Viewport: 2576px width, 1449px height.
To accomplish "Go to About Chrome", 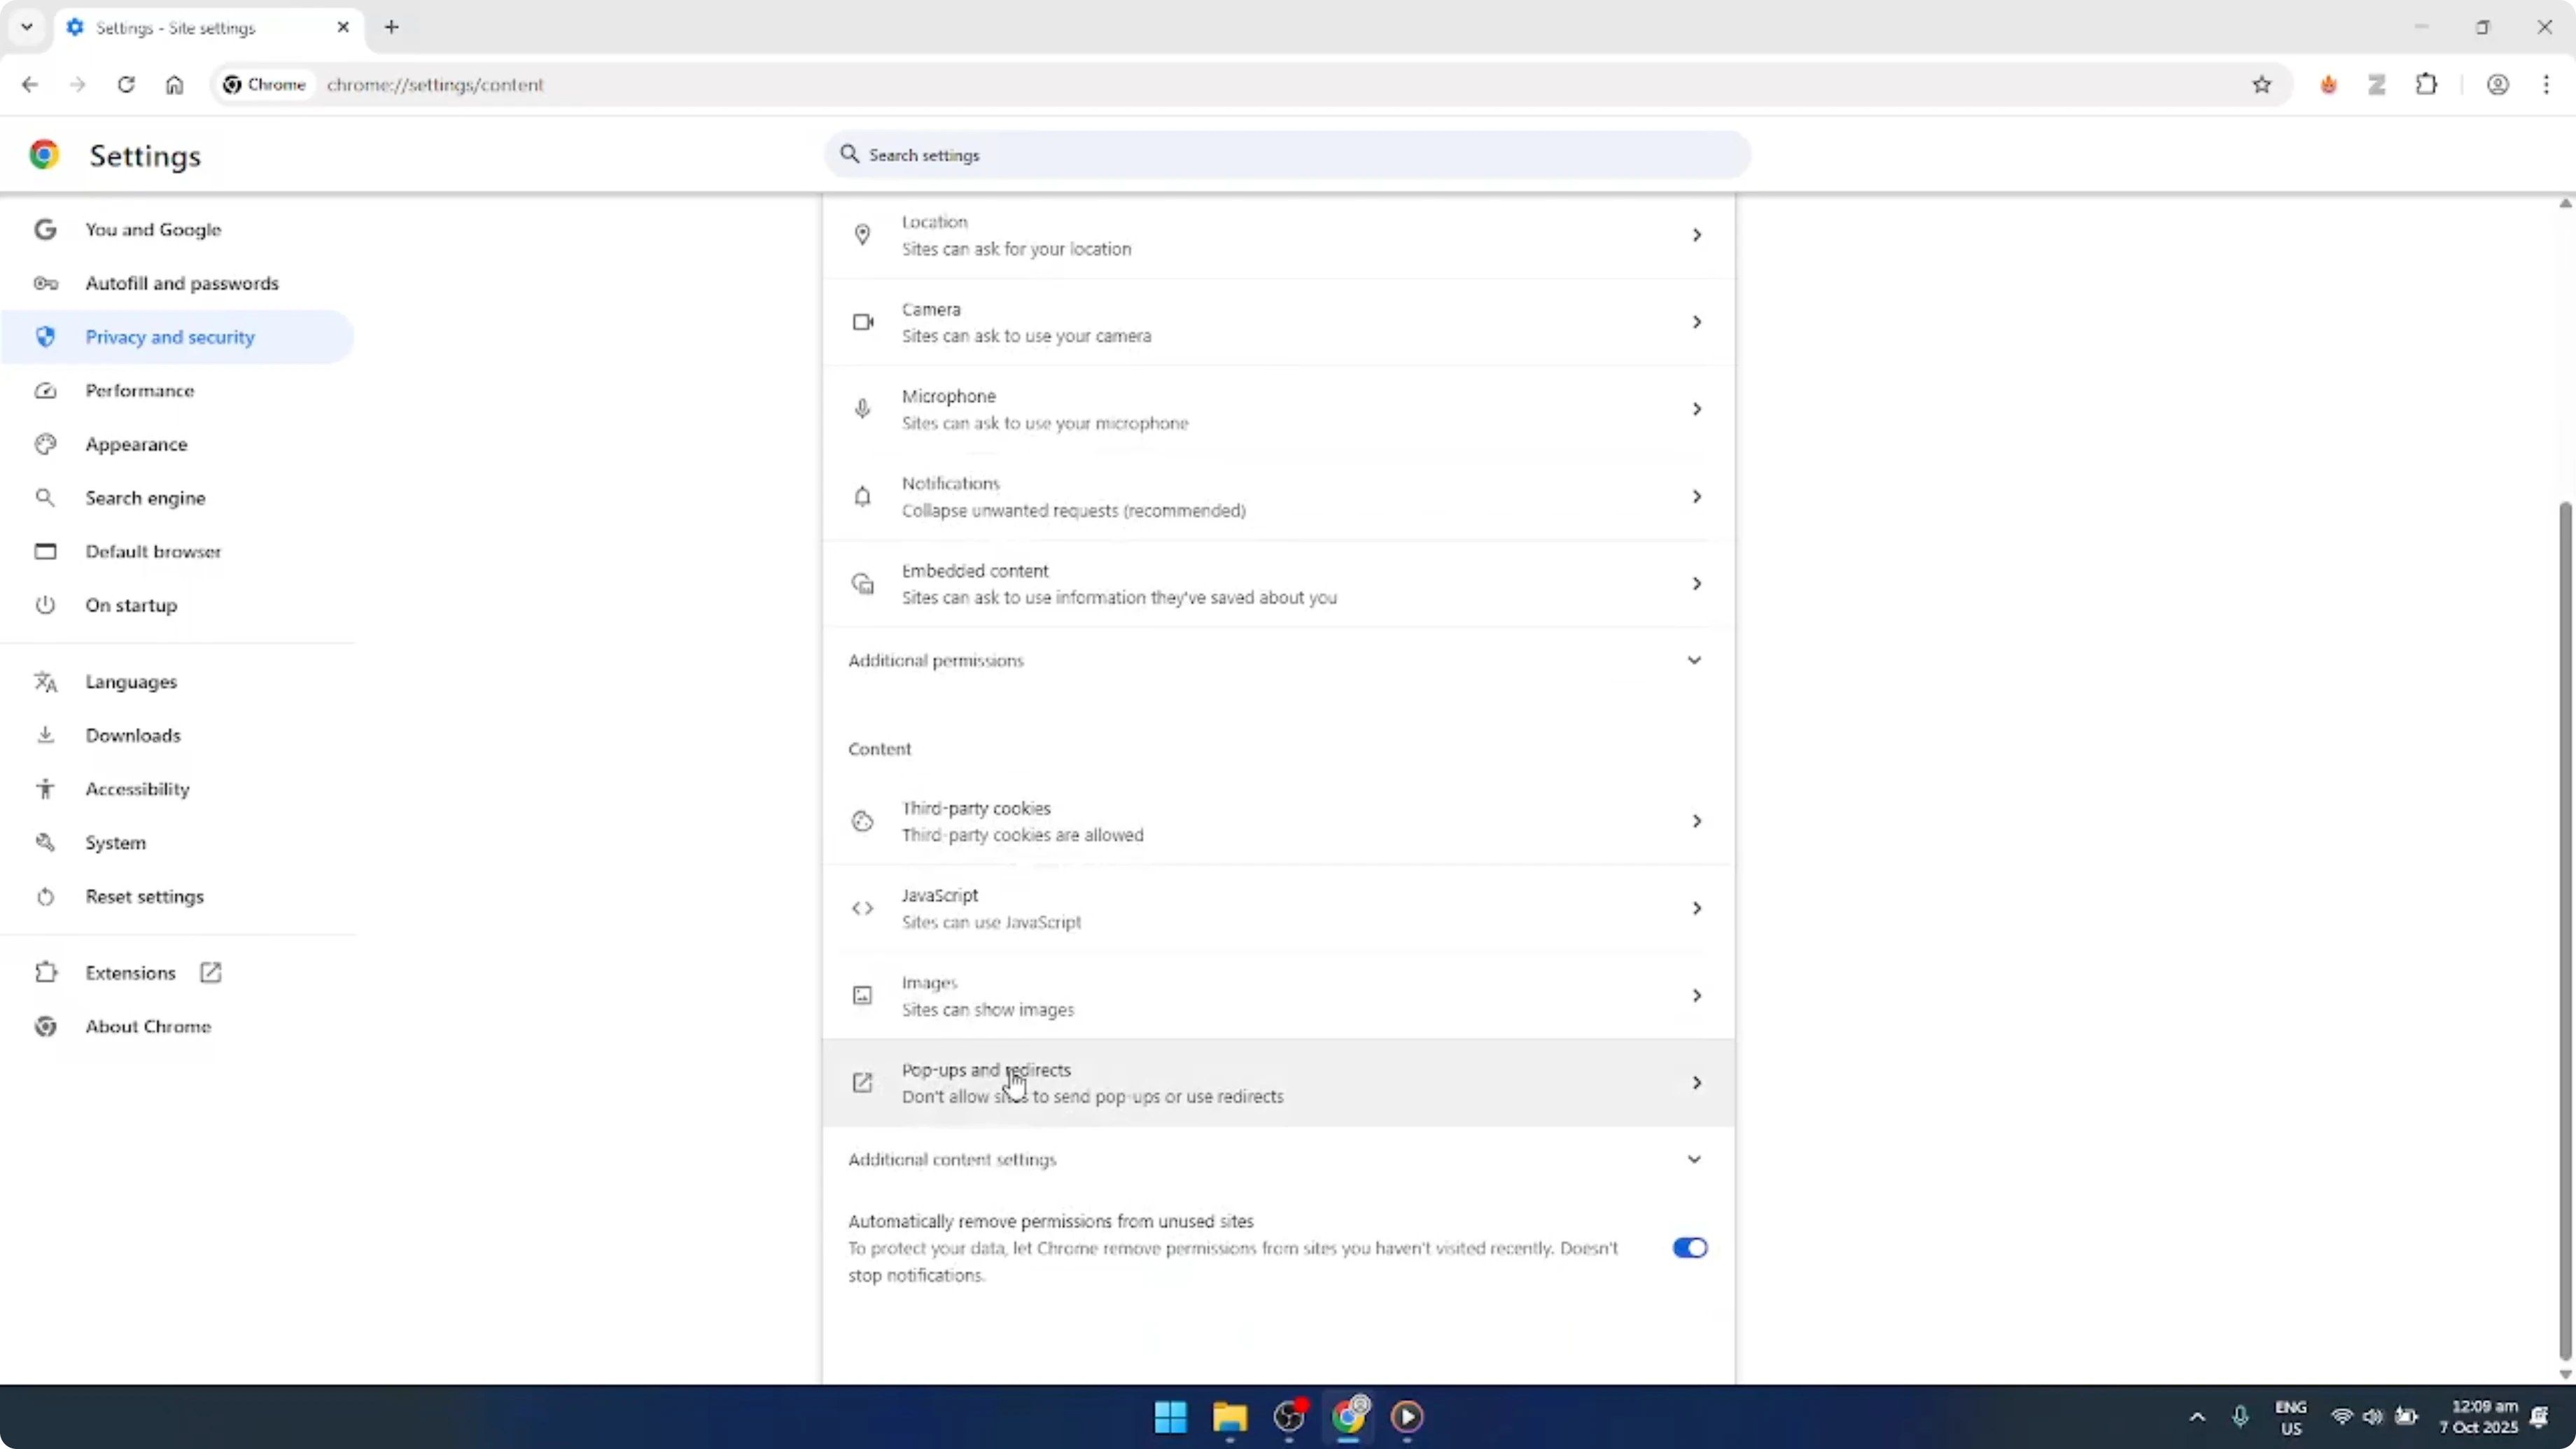I will coord(148,1025).
